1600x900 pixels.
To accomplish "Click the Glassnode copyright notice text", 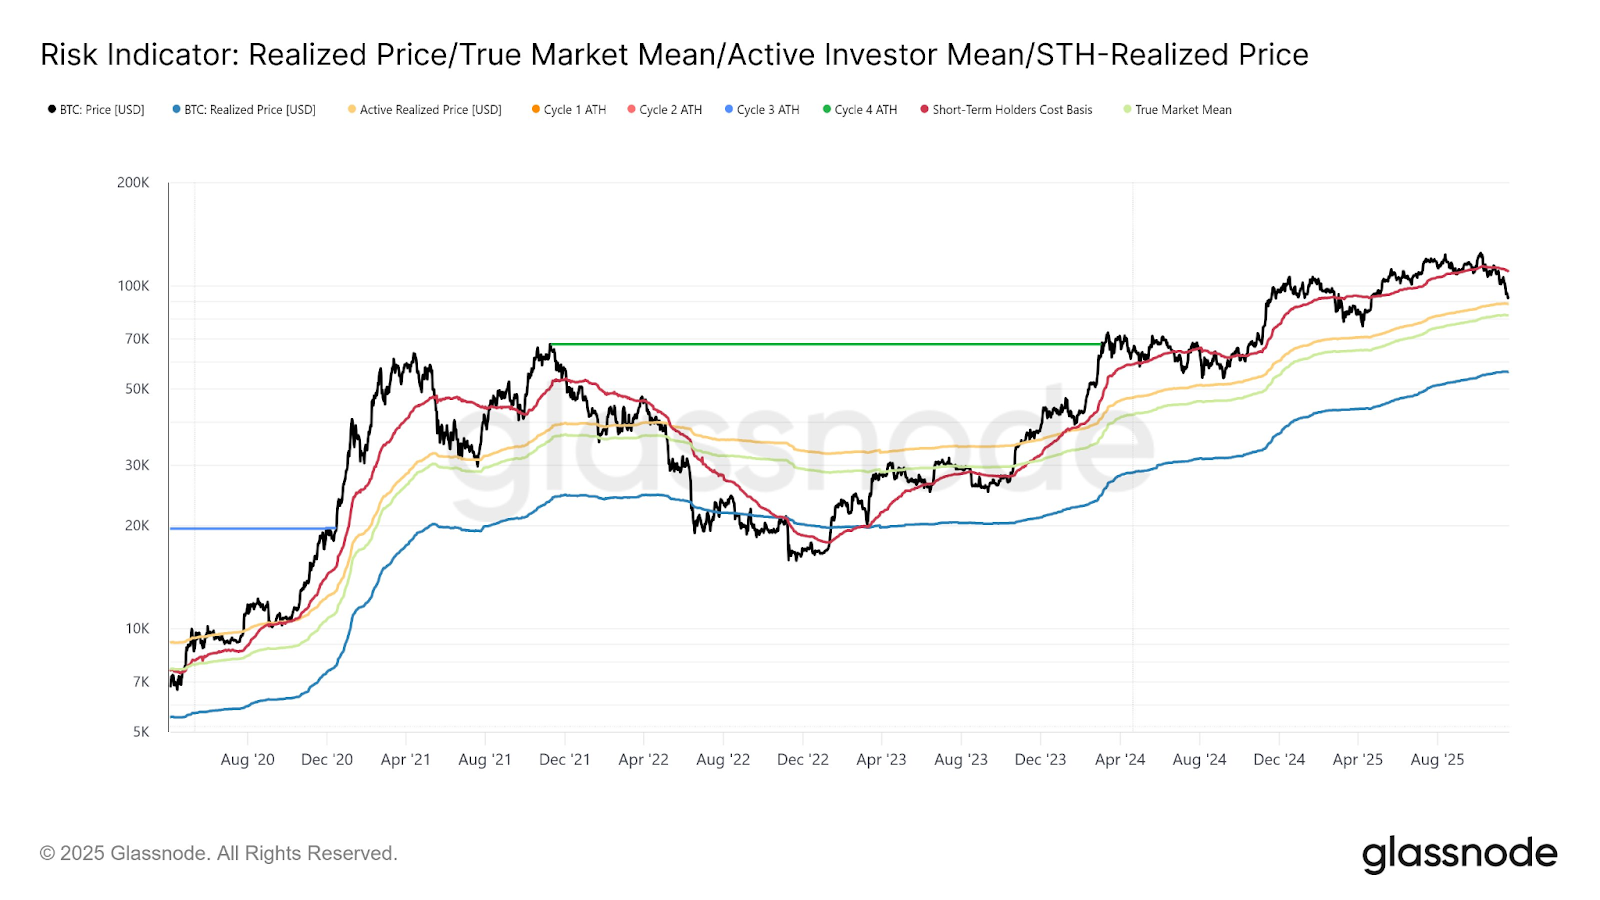I will [x=218, y=853].
